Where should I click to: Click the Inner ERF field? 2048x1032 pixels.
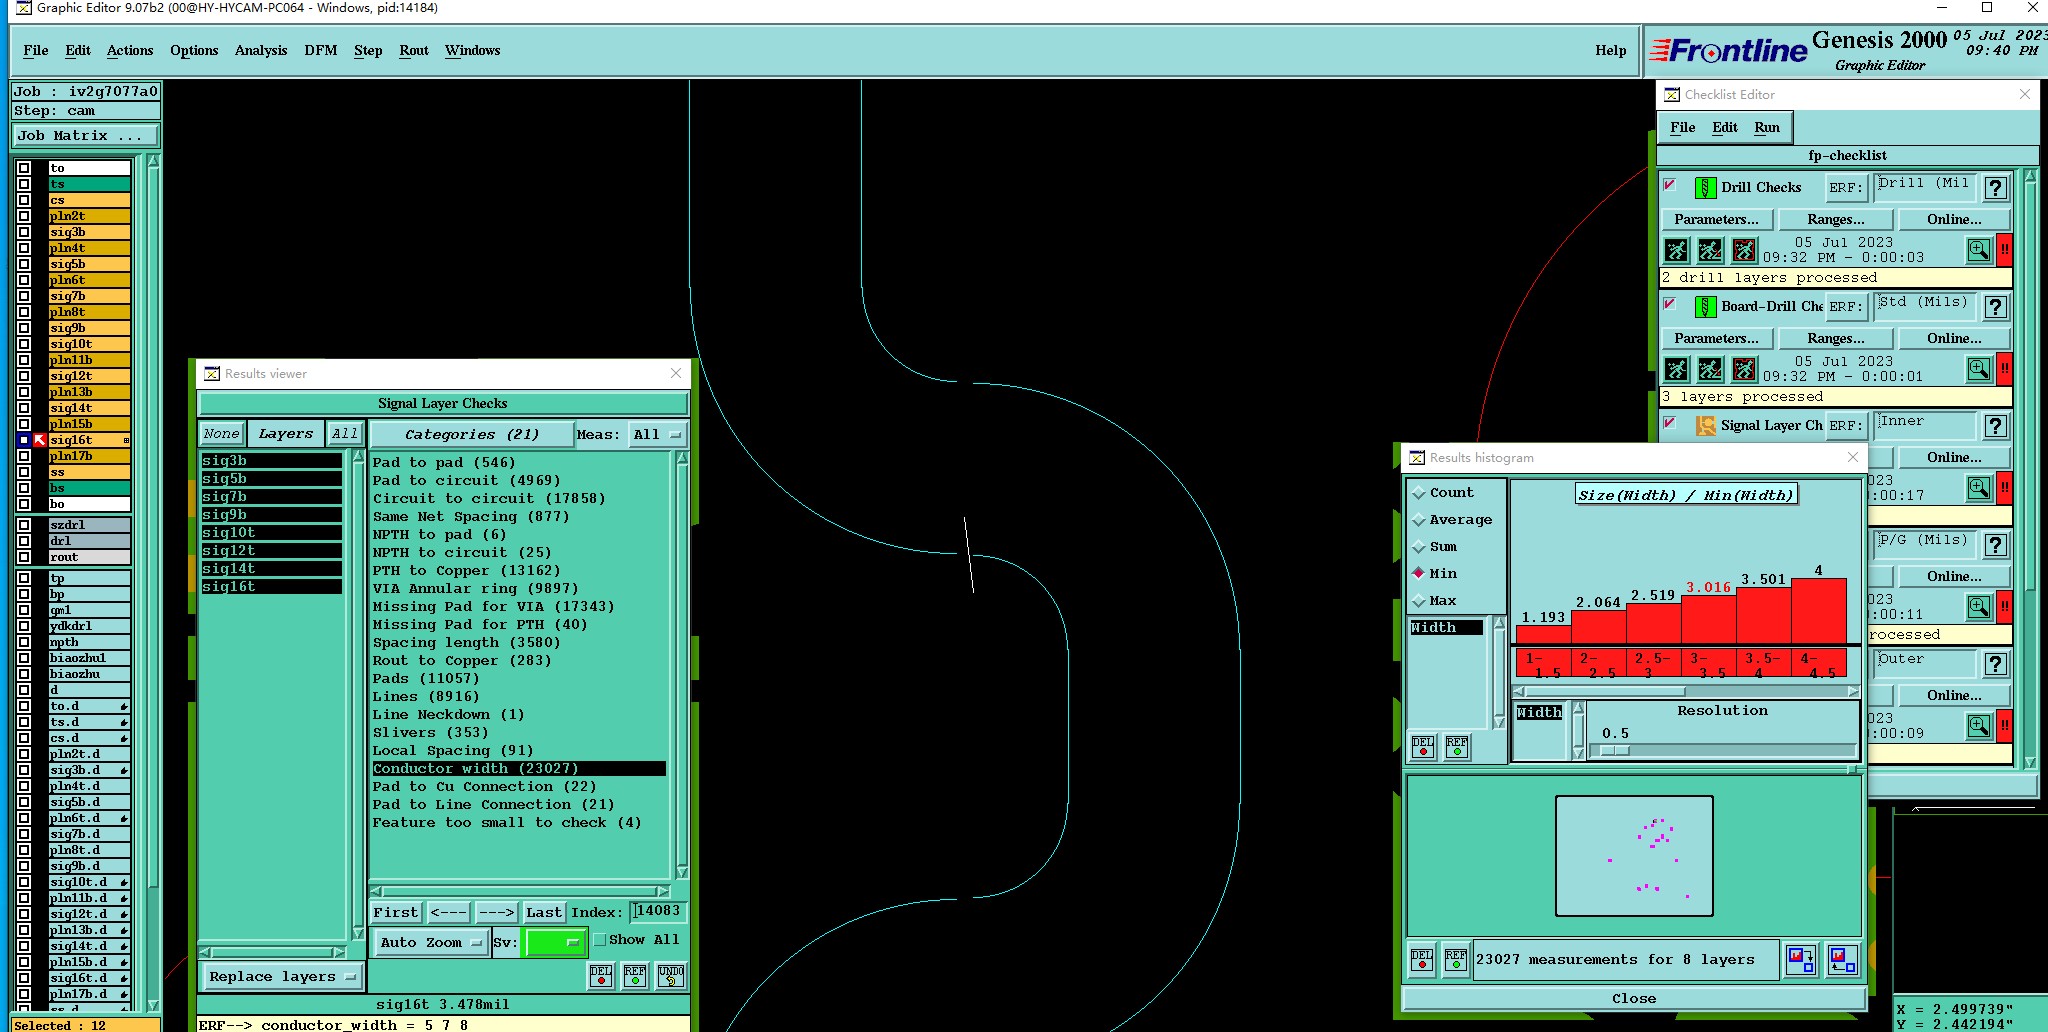[1926, 425]
